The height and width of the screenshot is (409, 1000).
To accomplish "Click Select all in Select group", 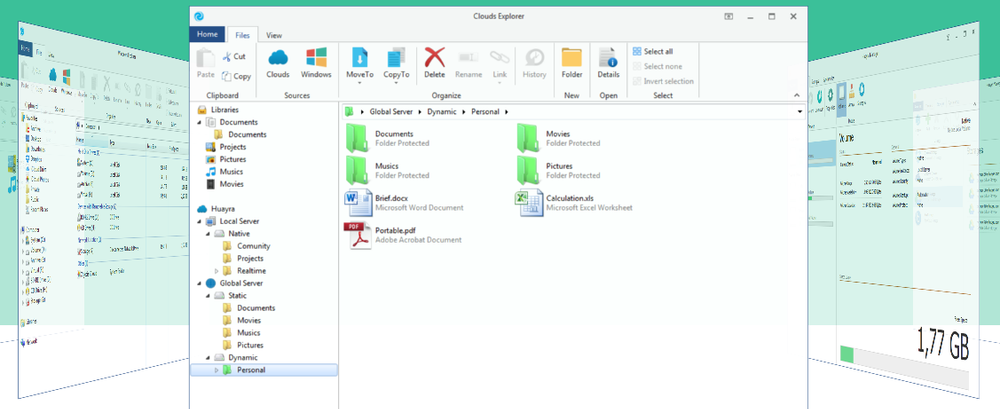I will point(653,52).
